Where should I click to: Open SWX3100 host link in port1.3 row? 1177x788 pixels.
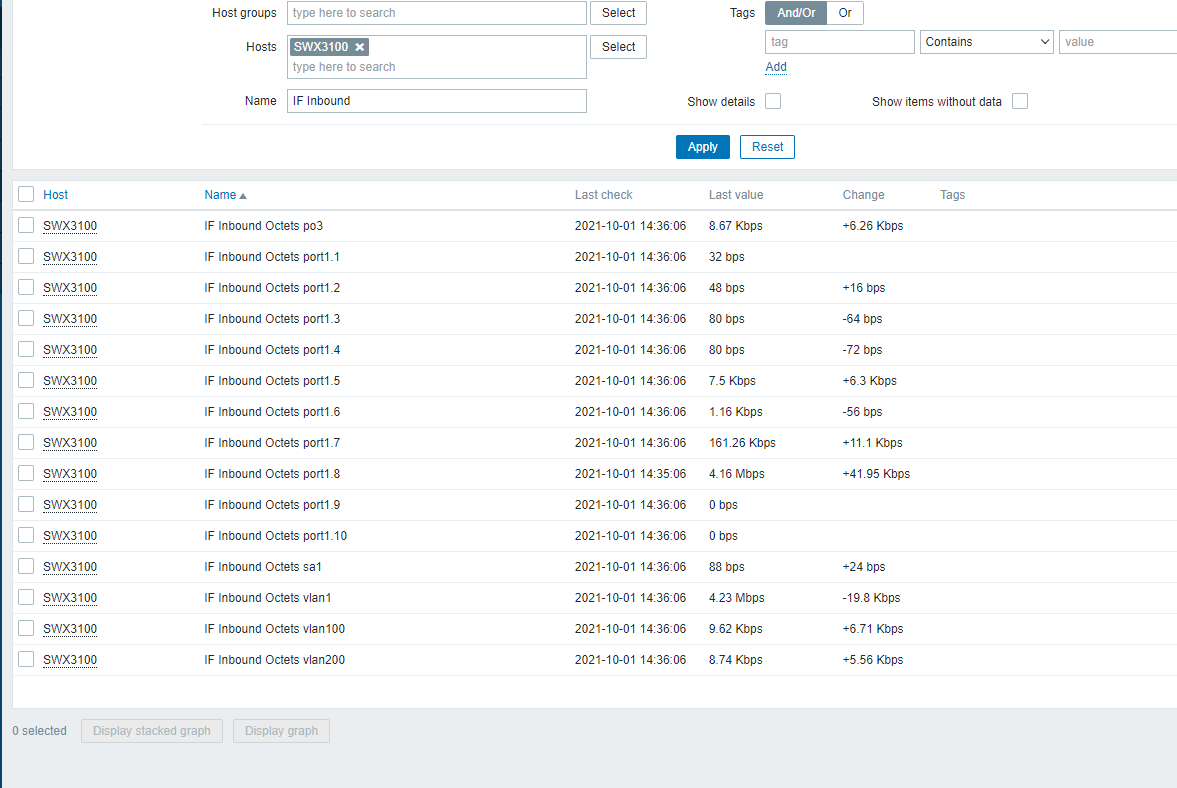tap(70, 319)
